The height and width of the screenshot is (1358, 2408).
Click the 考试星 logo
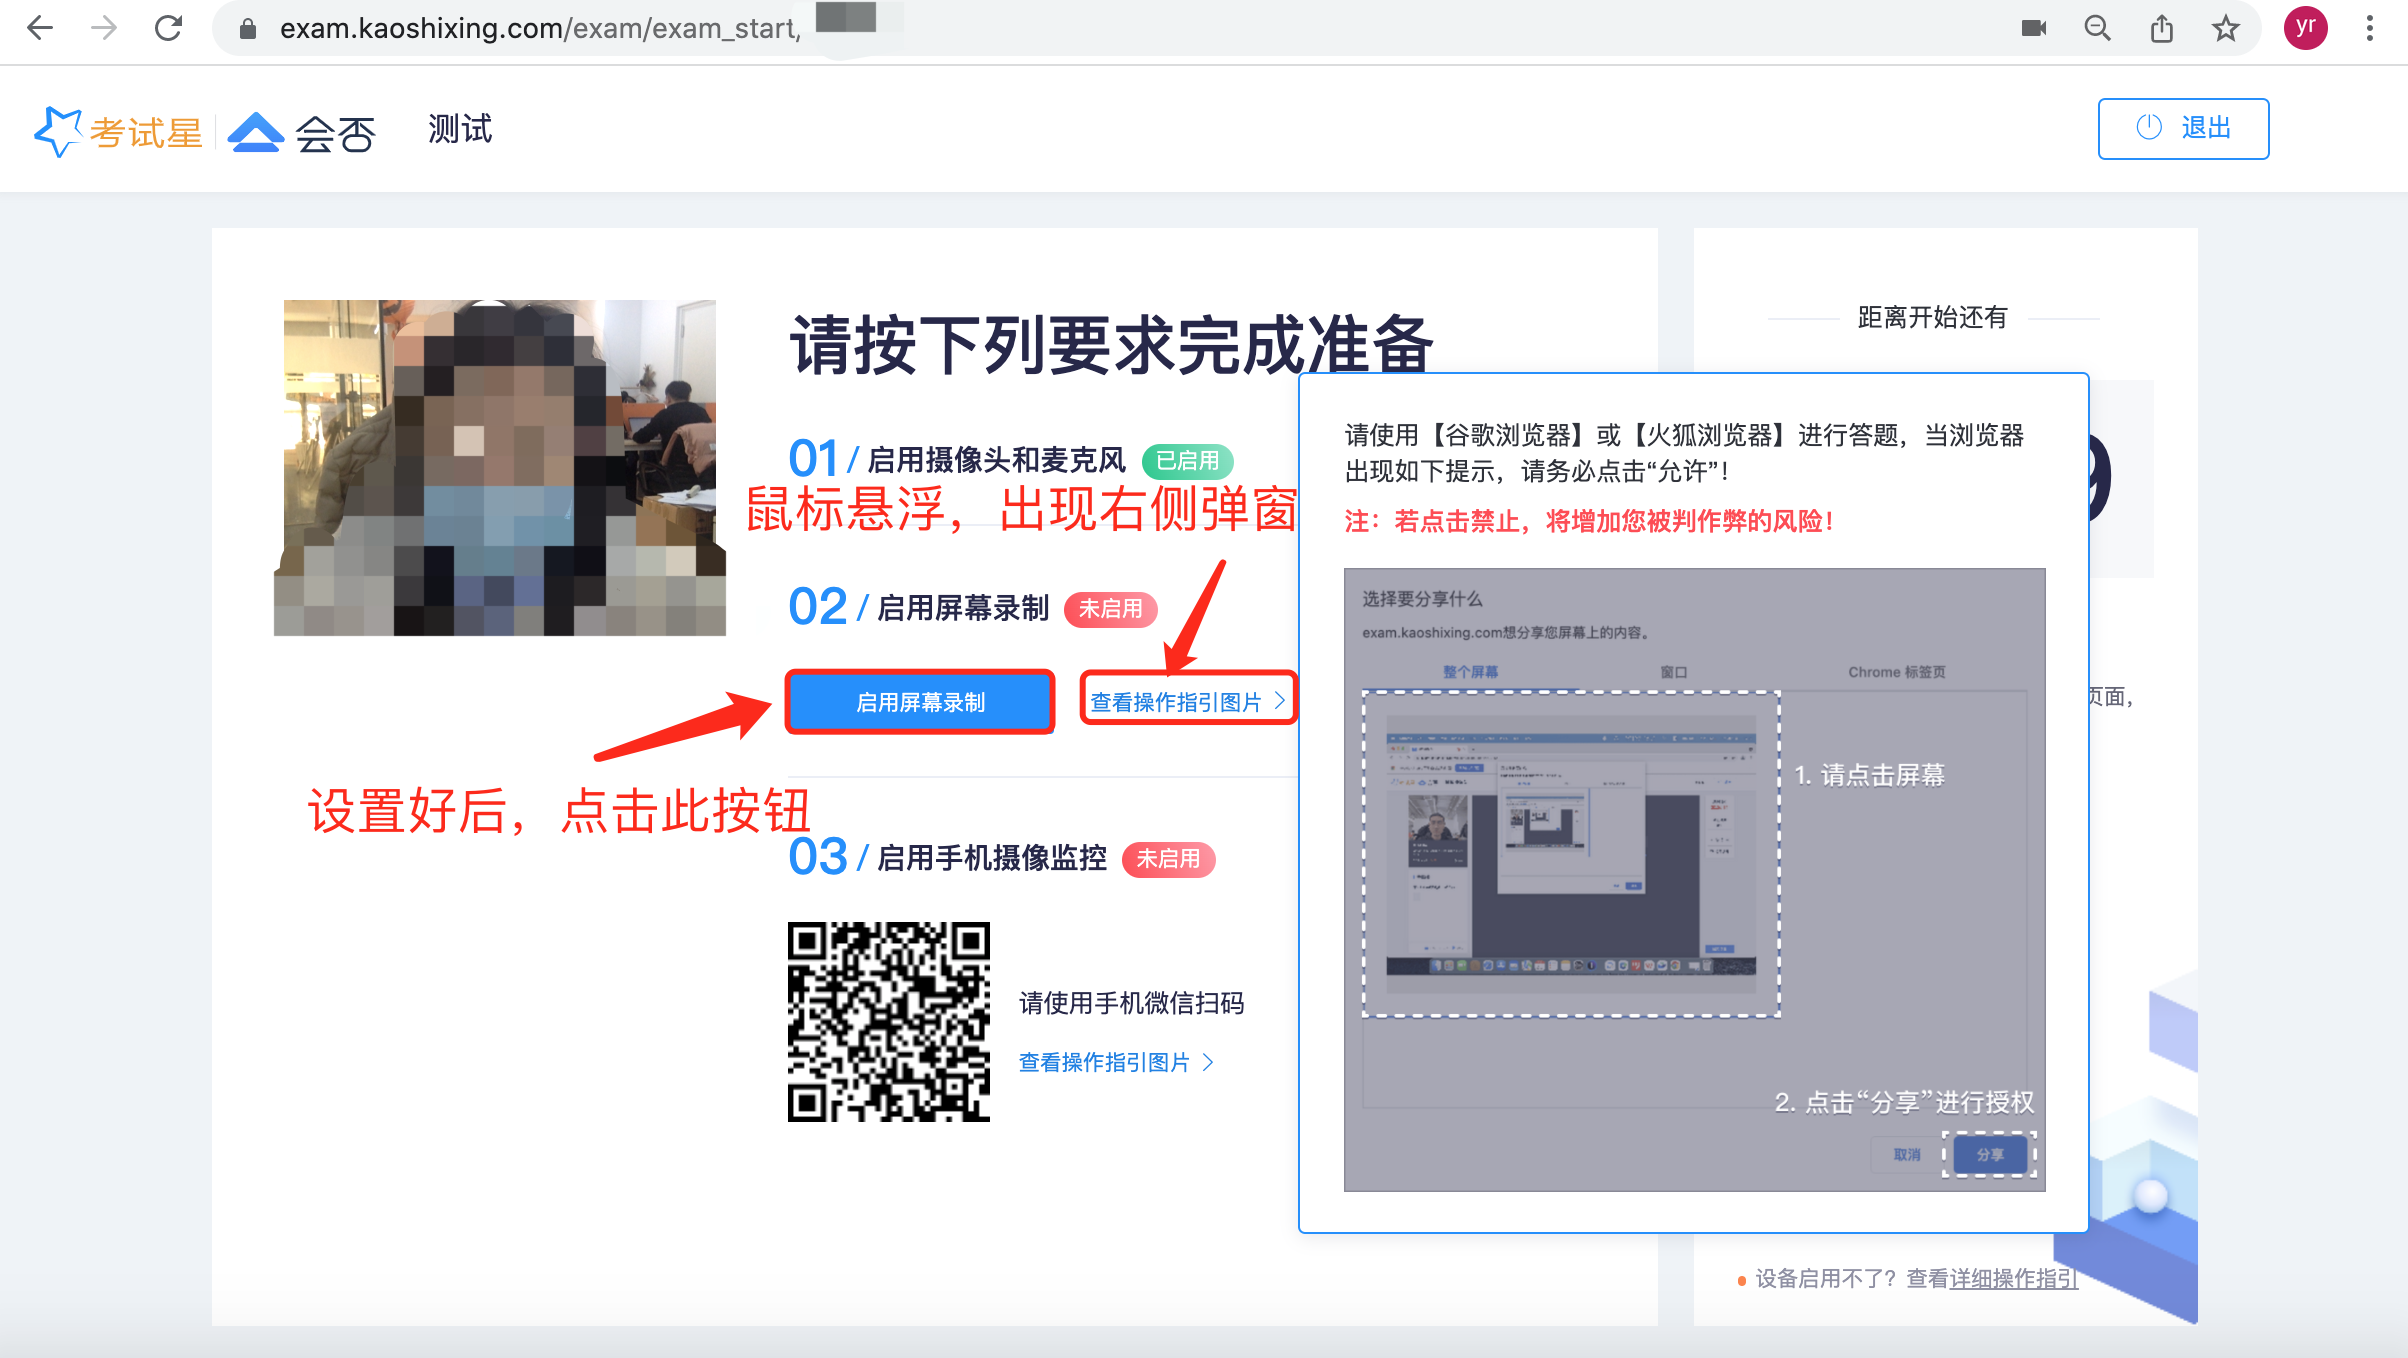118,131
